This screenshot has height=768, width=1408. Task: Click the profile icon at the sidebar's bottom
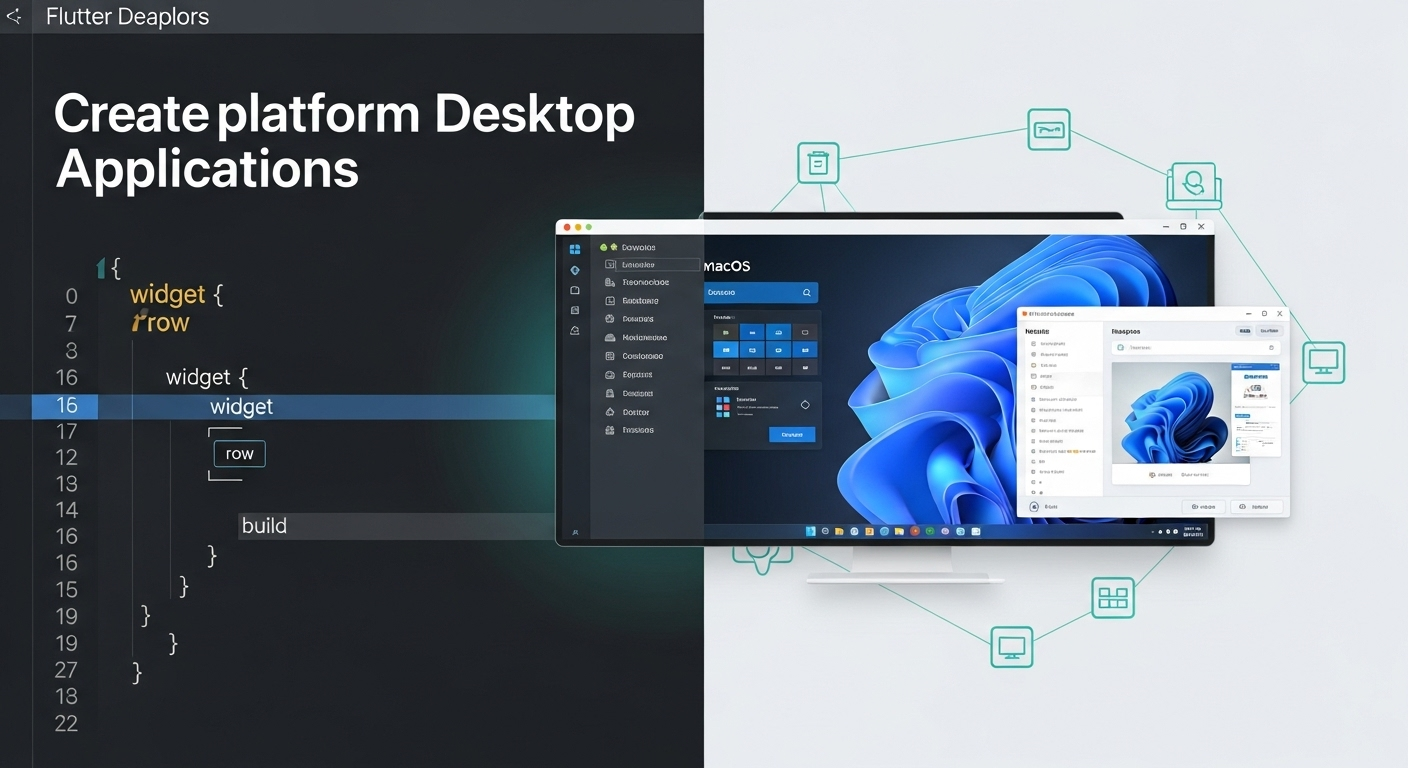(574, 531)
